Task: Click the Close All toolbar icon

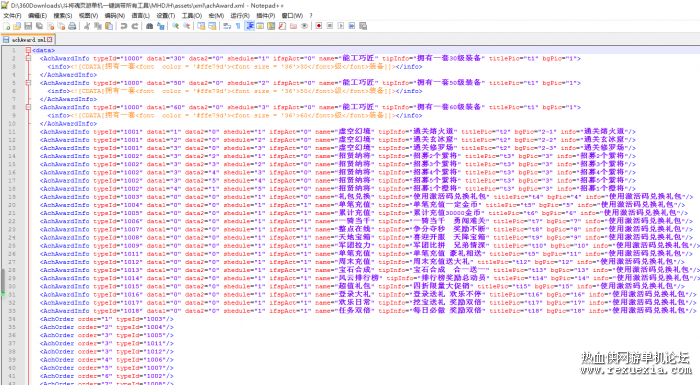Action: (x=61, y=26)
